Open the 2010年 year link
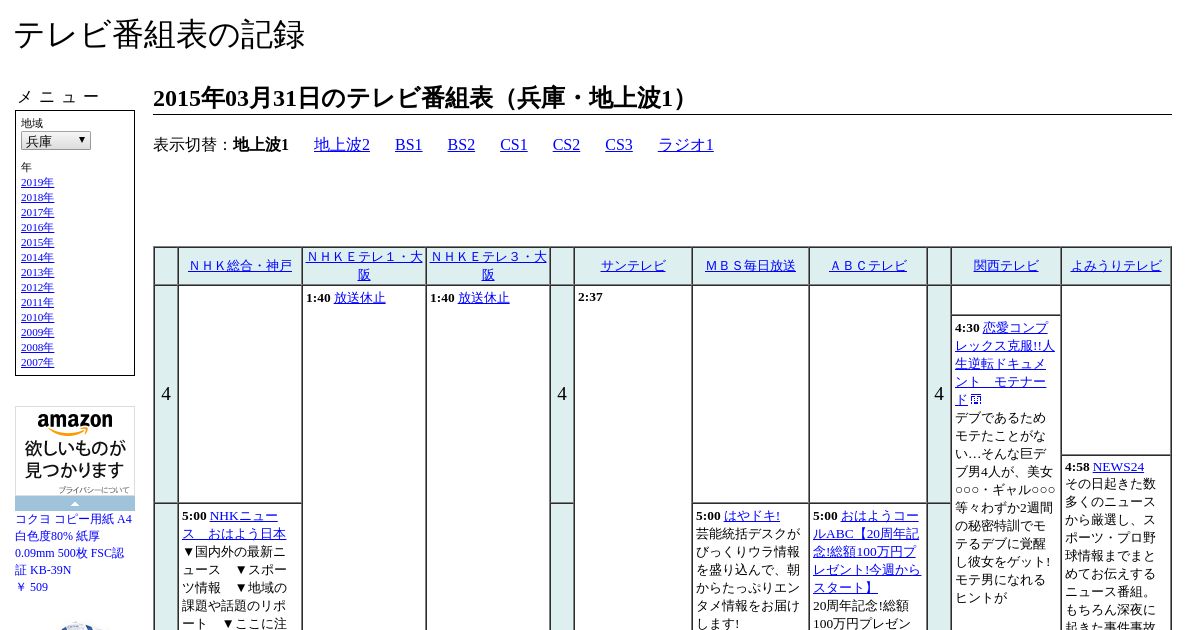Image resolution: width=1200 pixels, height=630 pixels. click(x=37, y=318)
